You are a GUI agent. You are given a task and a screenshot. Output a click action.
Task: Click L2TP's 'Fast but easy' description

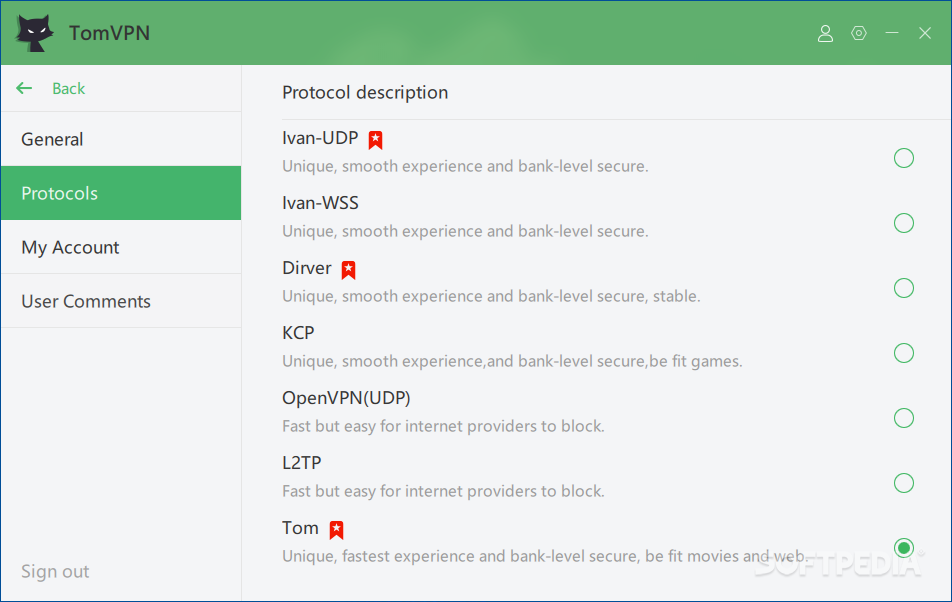pos(443,492)
